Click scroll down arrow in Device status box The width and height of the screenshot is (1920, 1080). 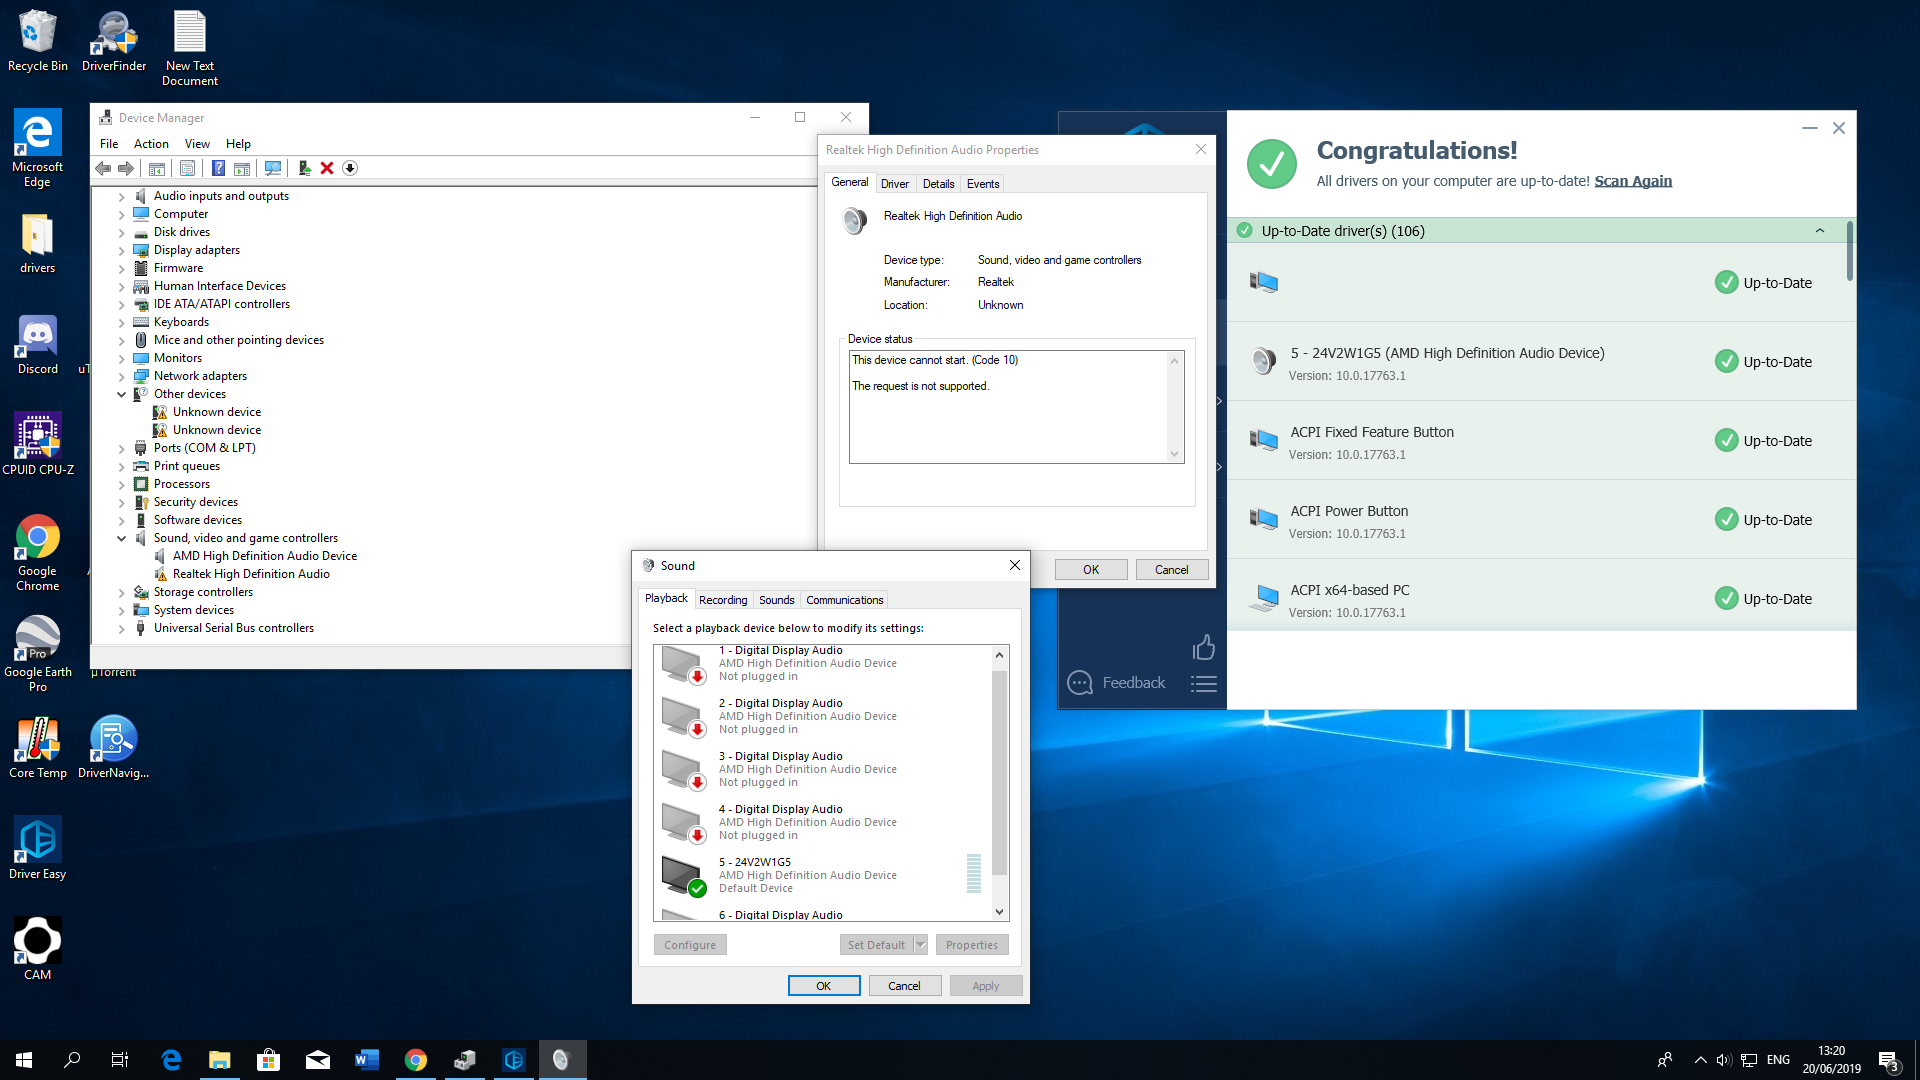click(1175, 454)
